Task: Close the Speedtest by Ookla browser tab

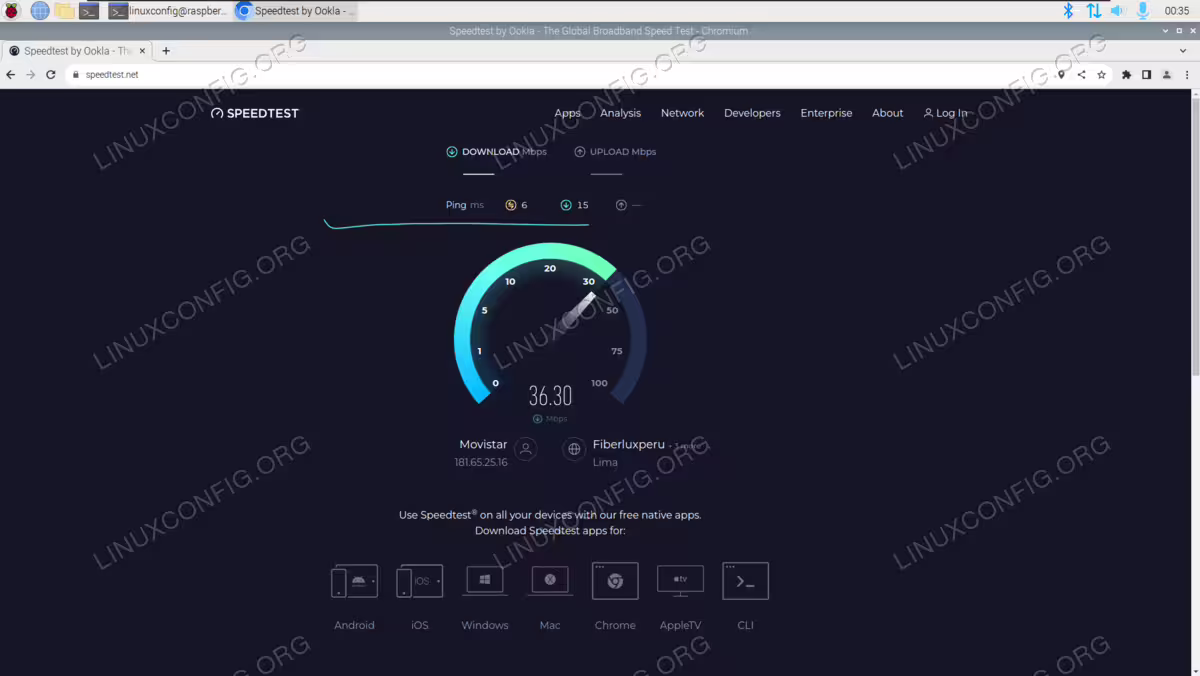Action: 142,51
